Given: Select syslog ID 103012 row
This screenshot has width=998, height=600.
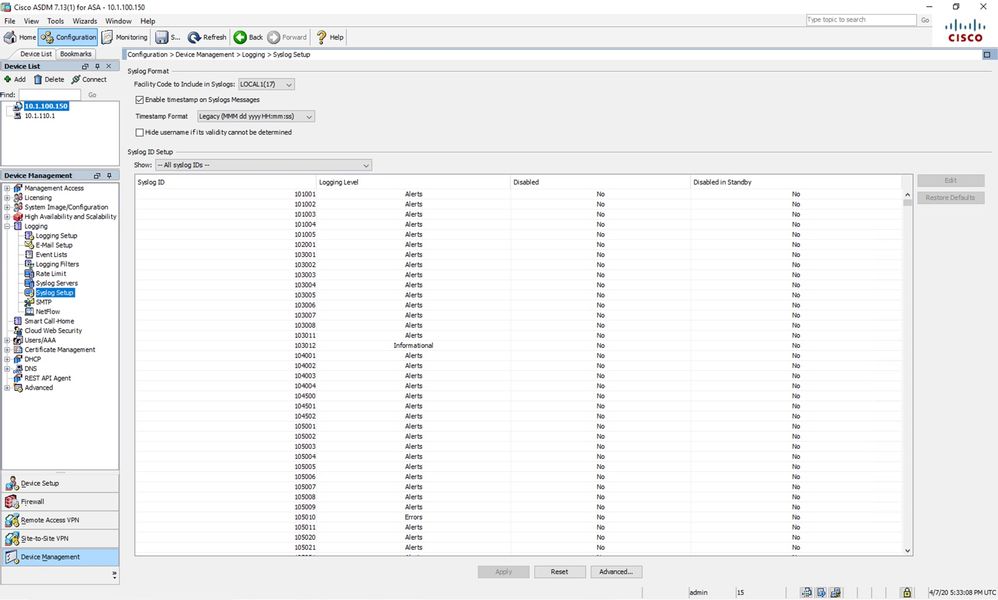Looking at the screenshot, I should tap(519, 345).
